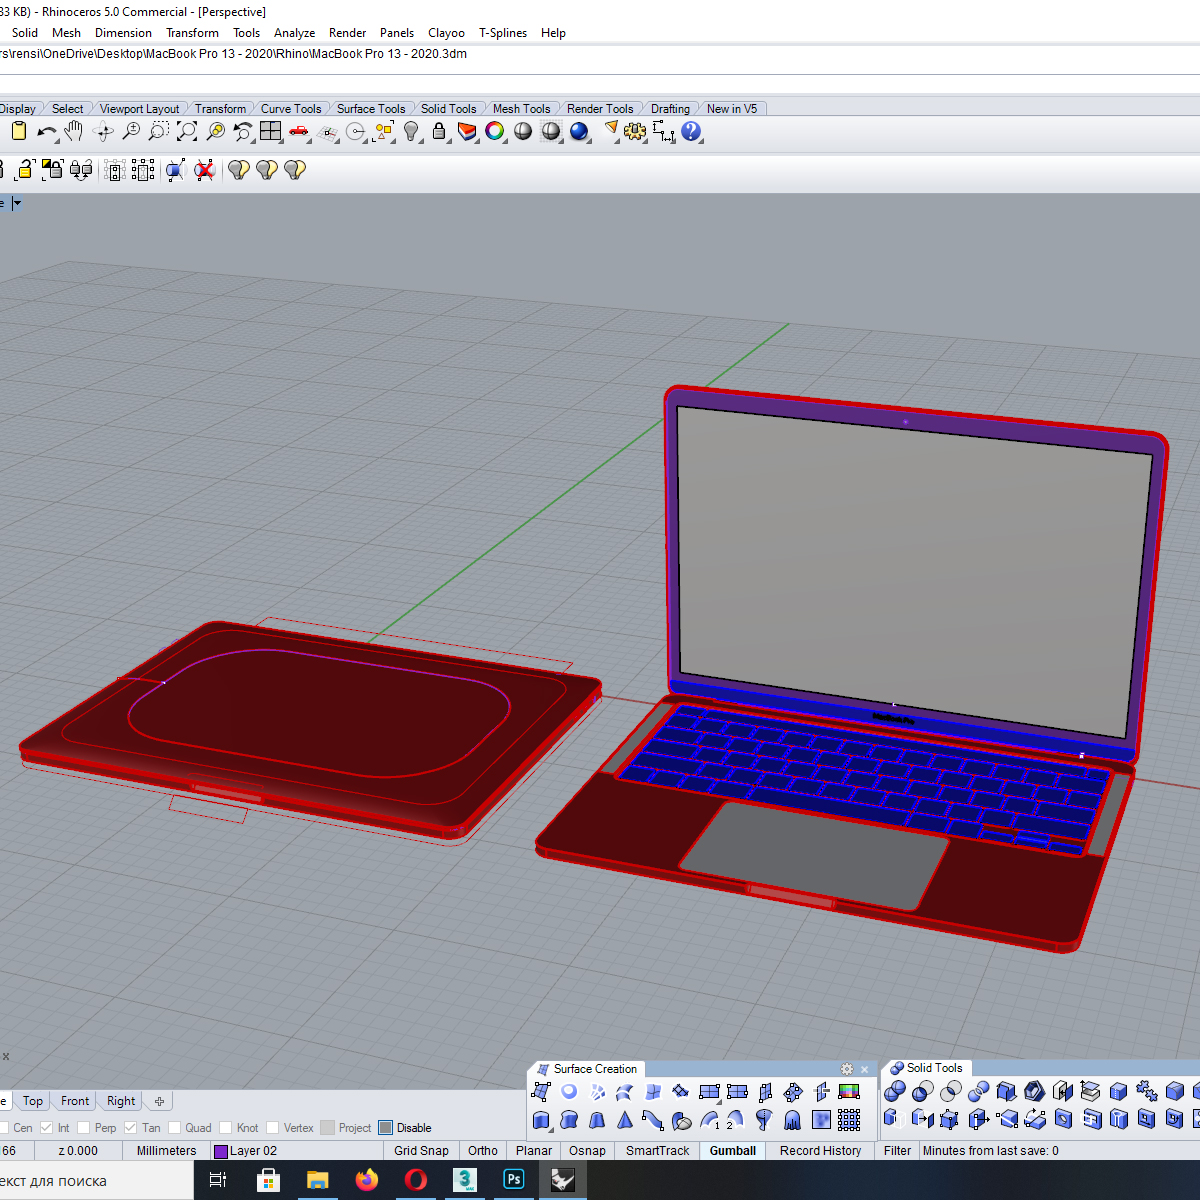Uncheck the Tan osnap checkbox
1200x1200 pixels.
[x=131, y=1128]
